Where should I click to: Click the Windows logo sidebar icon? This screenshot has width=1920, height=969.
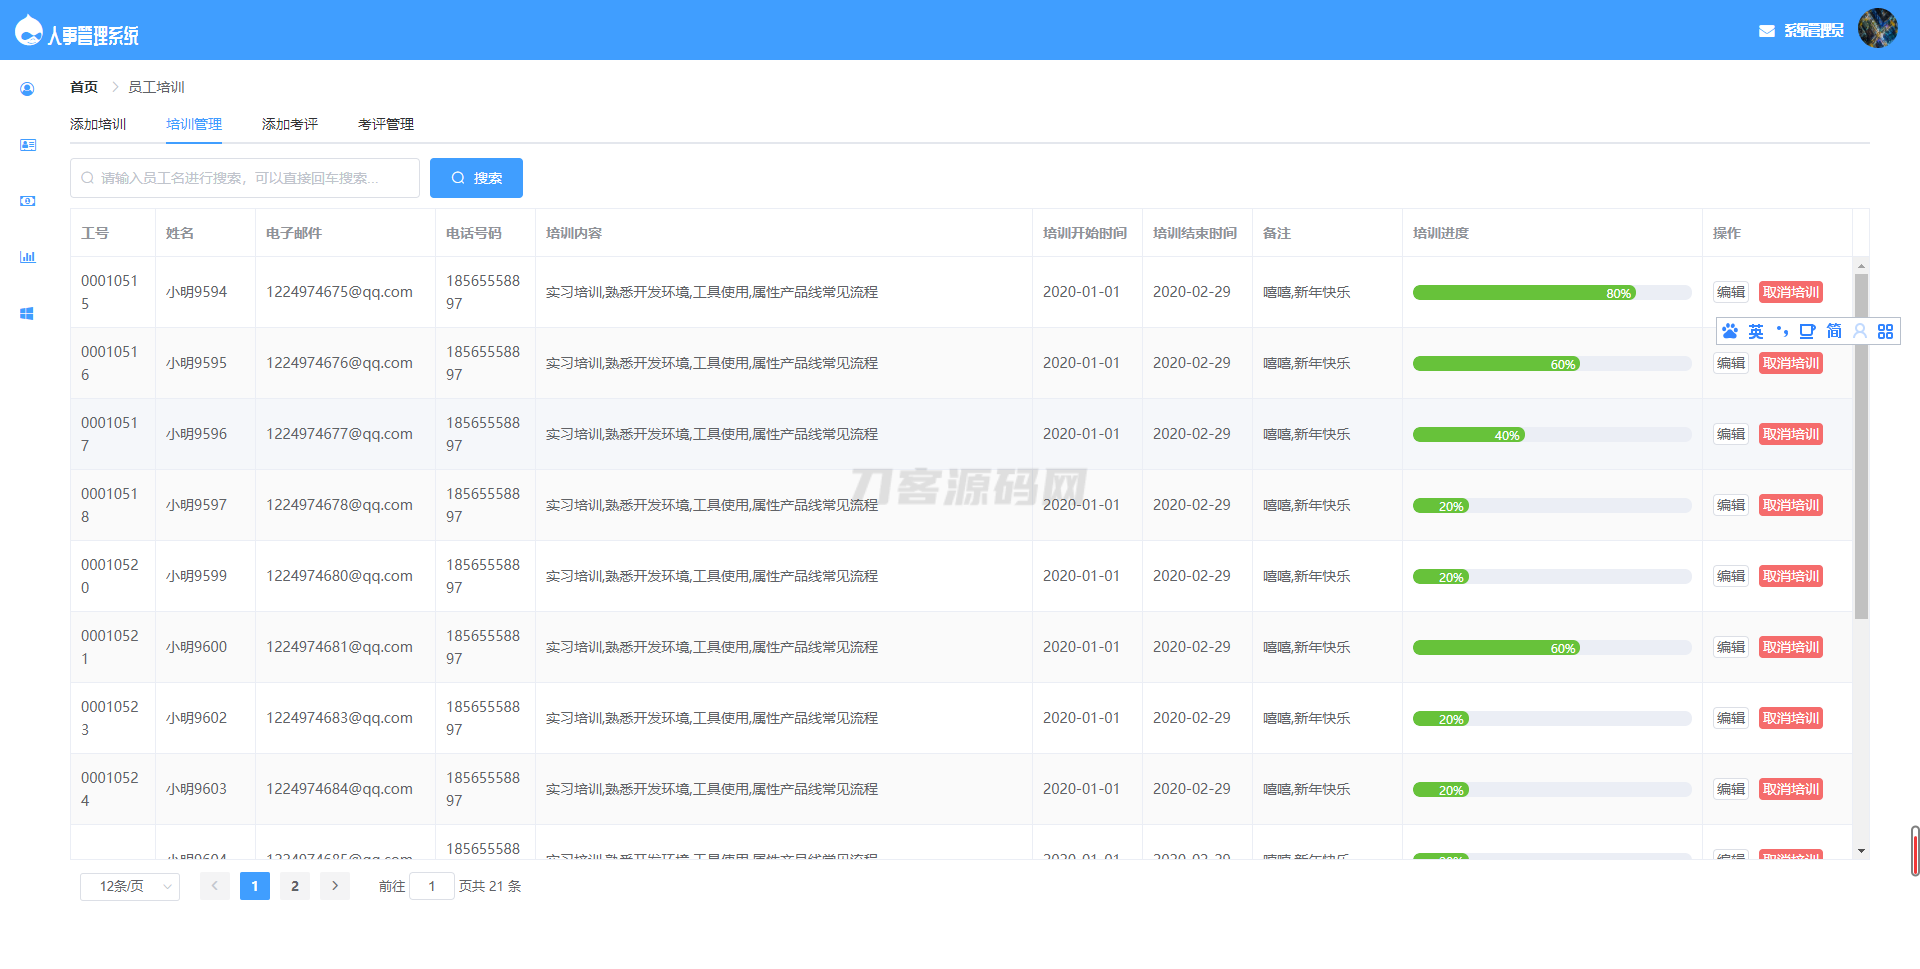(27, 313)
